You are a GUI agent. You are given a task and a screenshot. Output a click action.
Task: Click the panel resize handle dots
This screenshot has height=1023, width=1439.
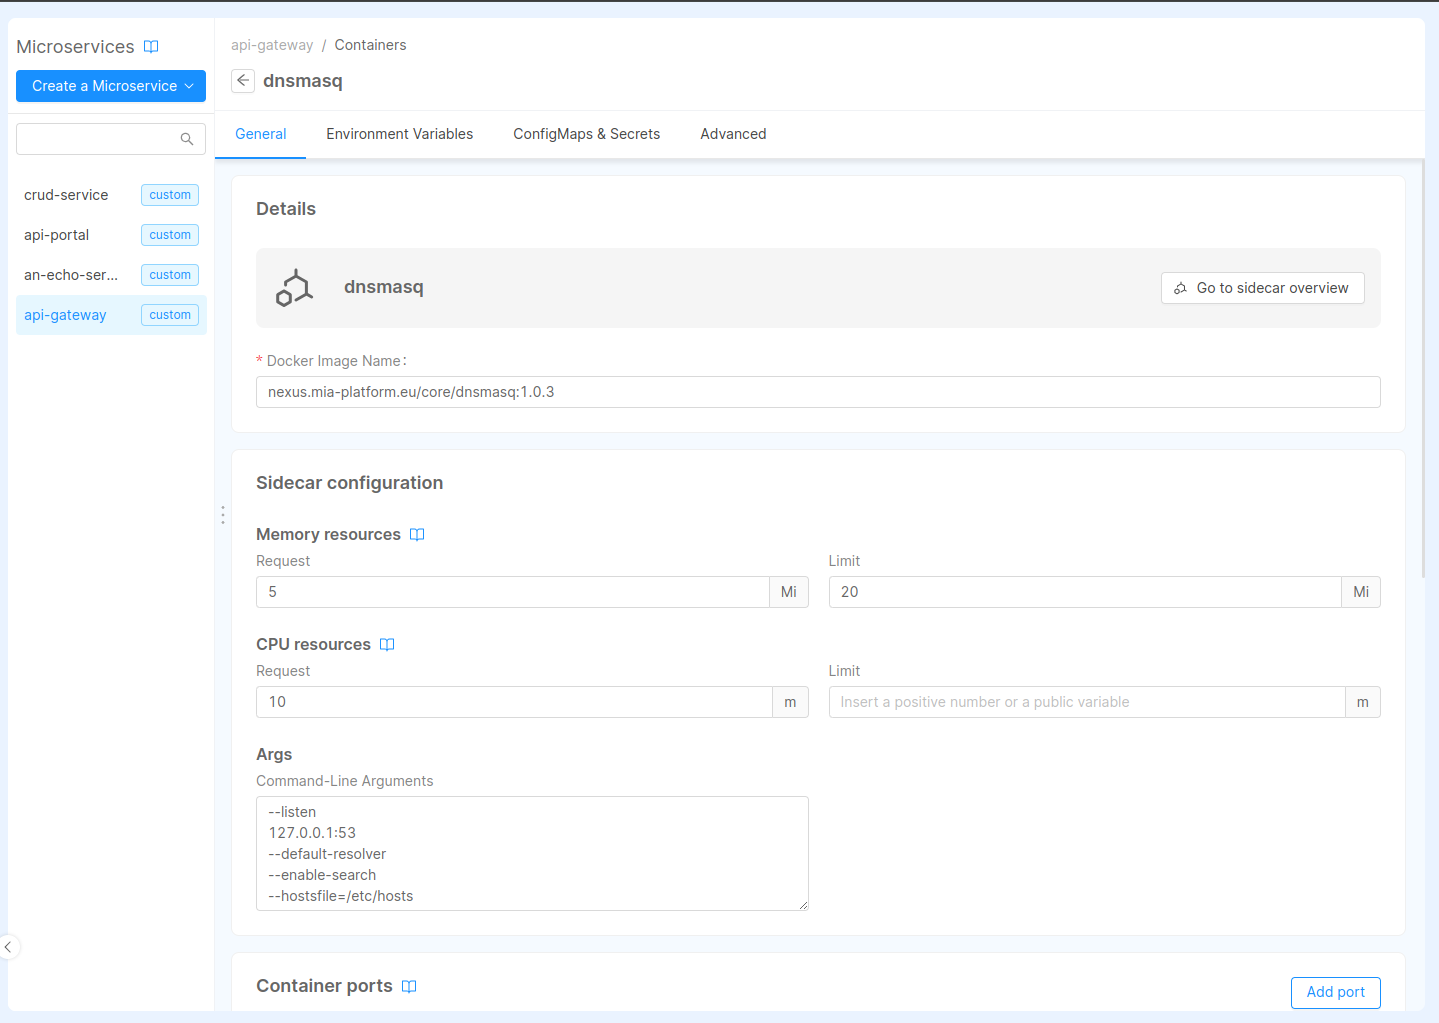[x=222, y=515]
